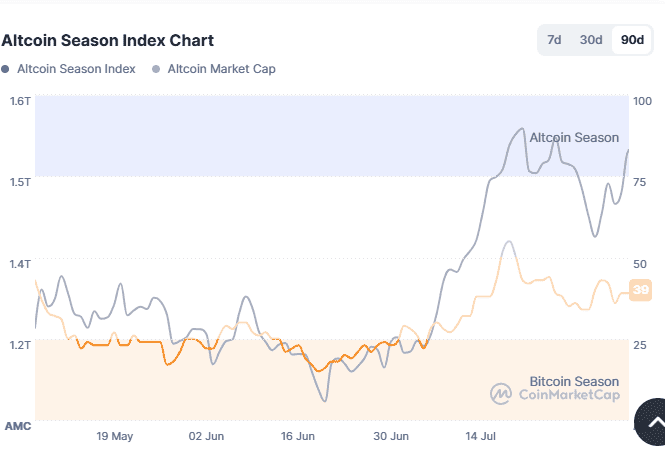Click the 30 Jun date marker
The height and width of the screenshot is (450, 665).
point(391,437)
